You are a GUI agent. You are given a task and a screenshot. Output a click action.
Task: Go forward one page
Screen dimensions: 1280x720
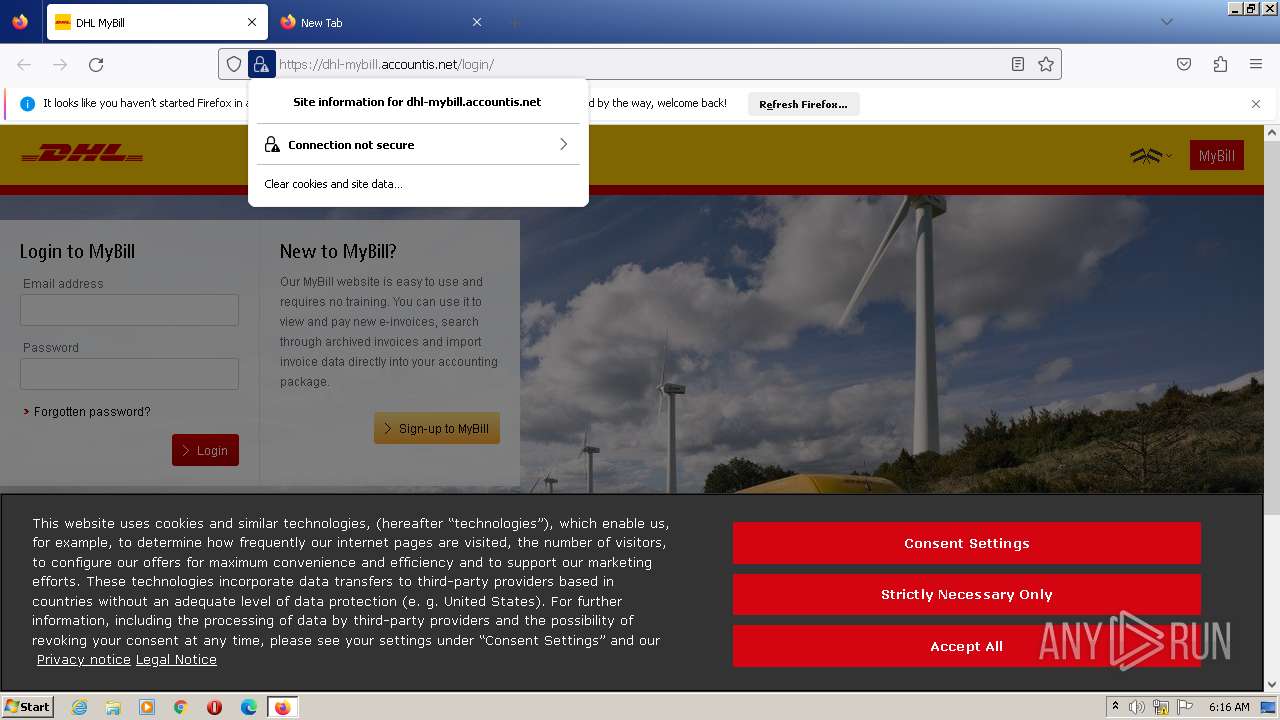[60, 64]
